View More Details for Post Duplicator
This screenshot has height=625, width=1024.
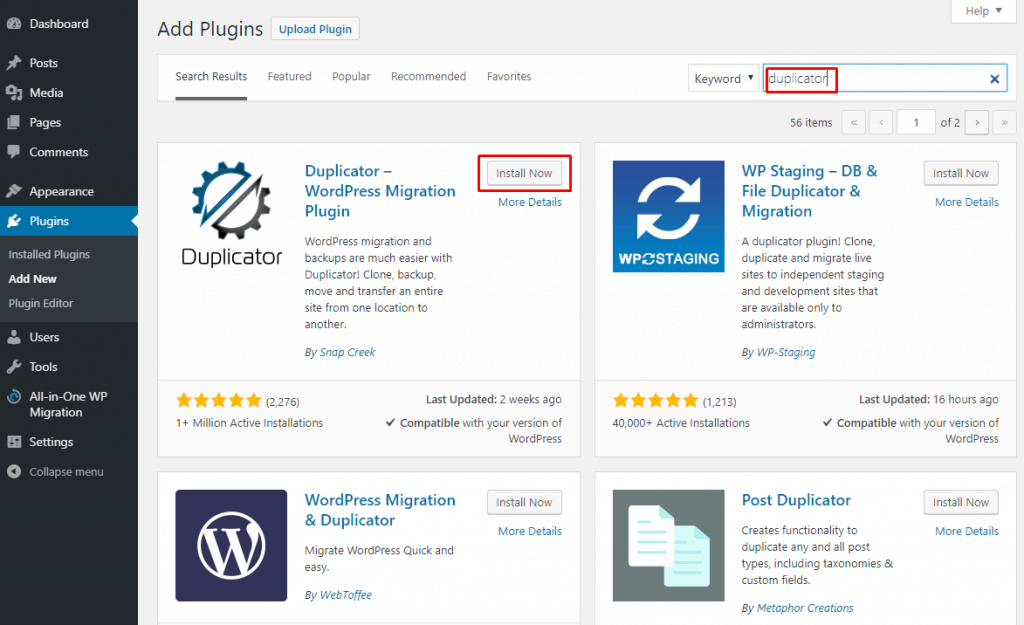967,531
